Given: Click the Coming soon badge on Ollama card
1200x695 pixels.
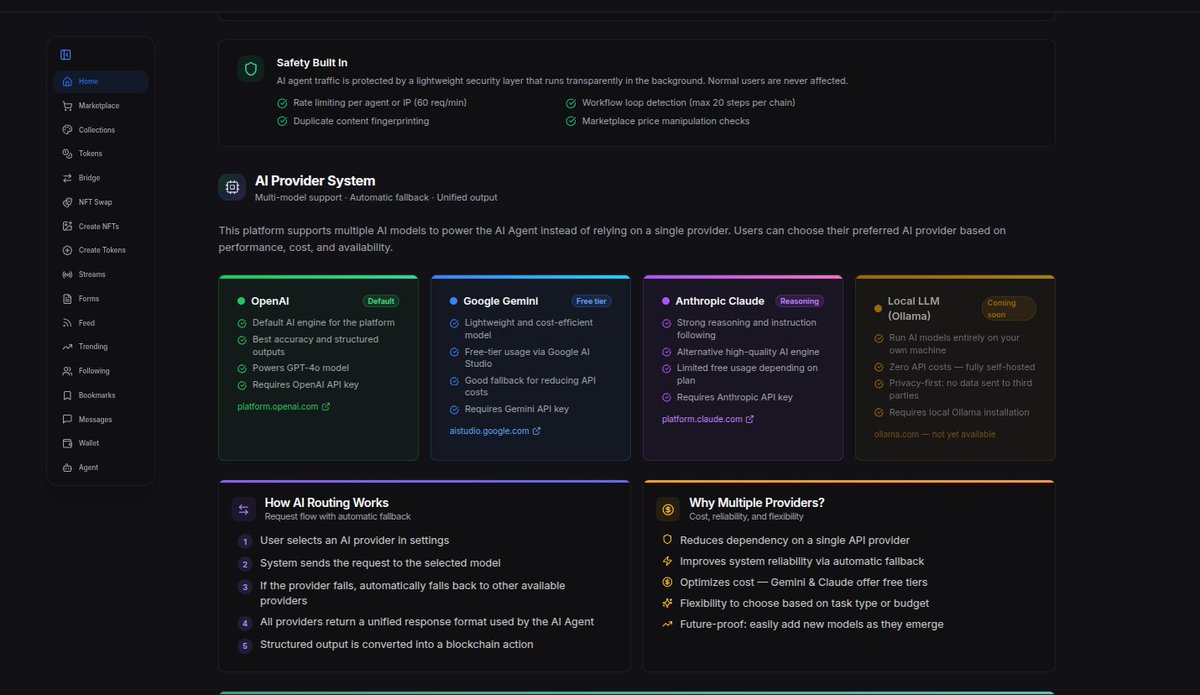Looking at the screenshot, I should pos(1008,308).
